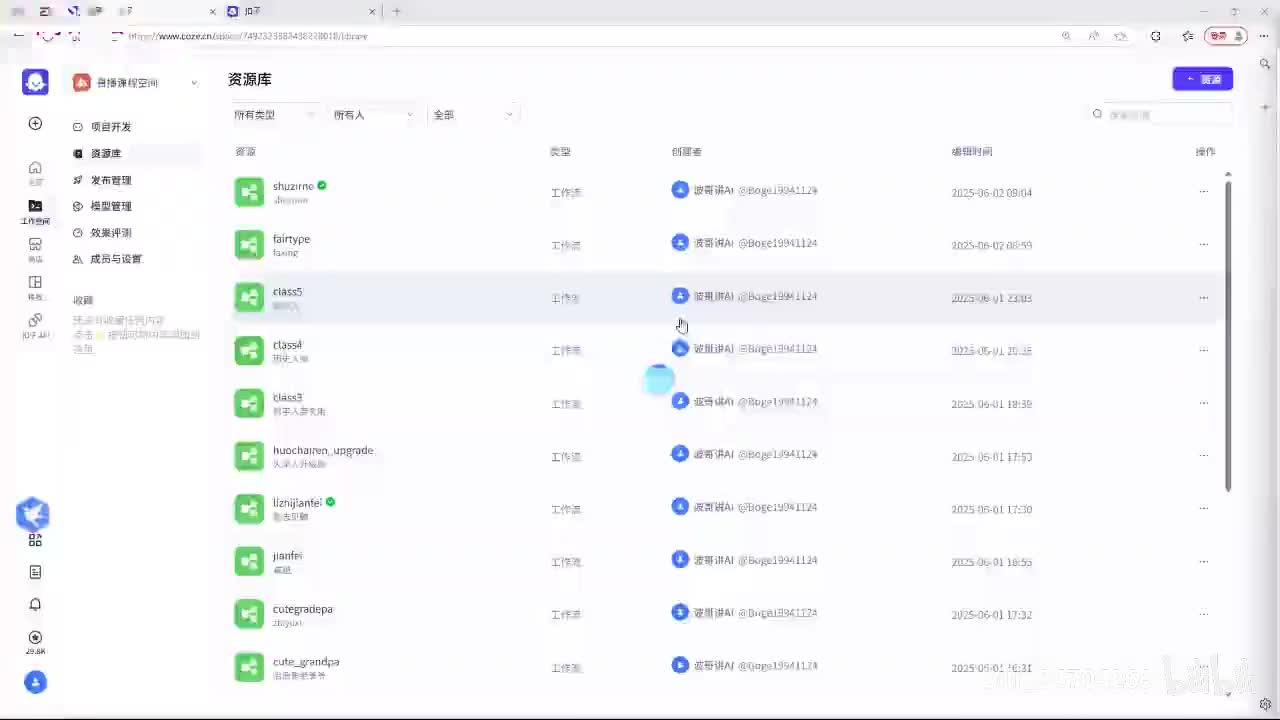Click the 工作流 type cell for huochairen_upgrade

(x=566, y=457)
